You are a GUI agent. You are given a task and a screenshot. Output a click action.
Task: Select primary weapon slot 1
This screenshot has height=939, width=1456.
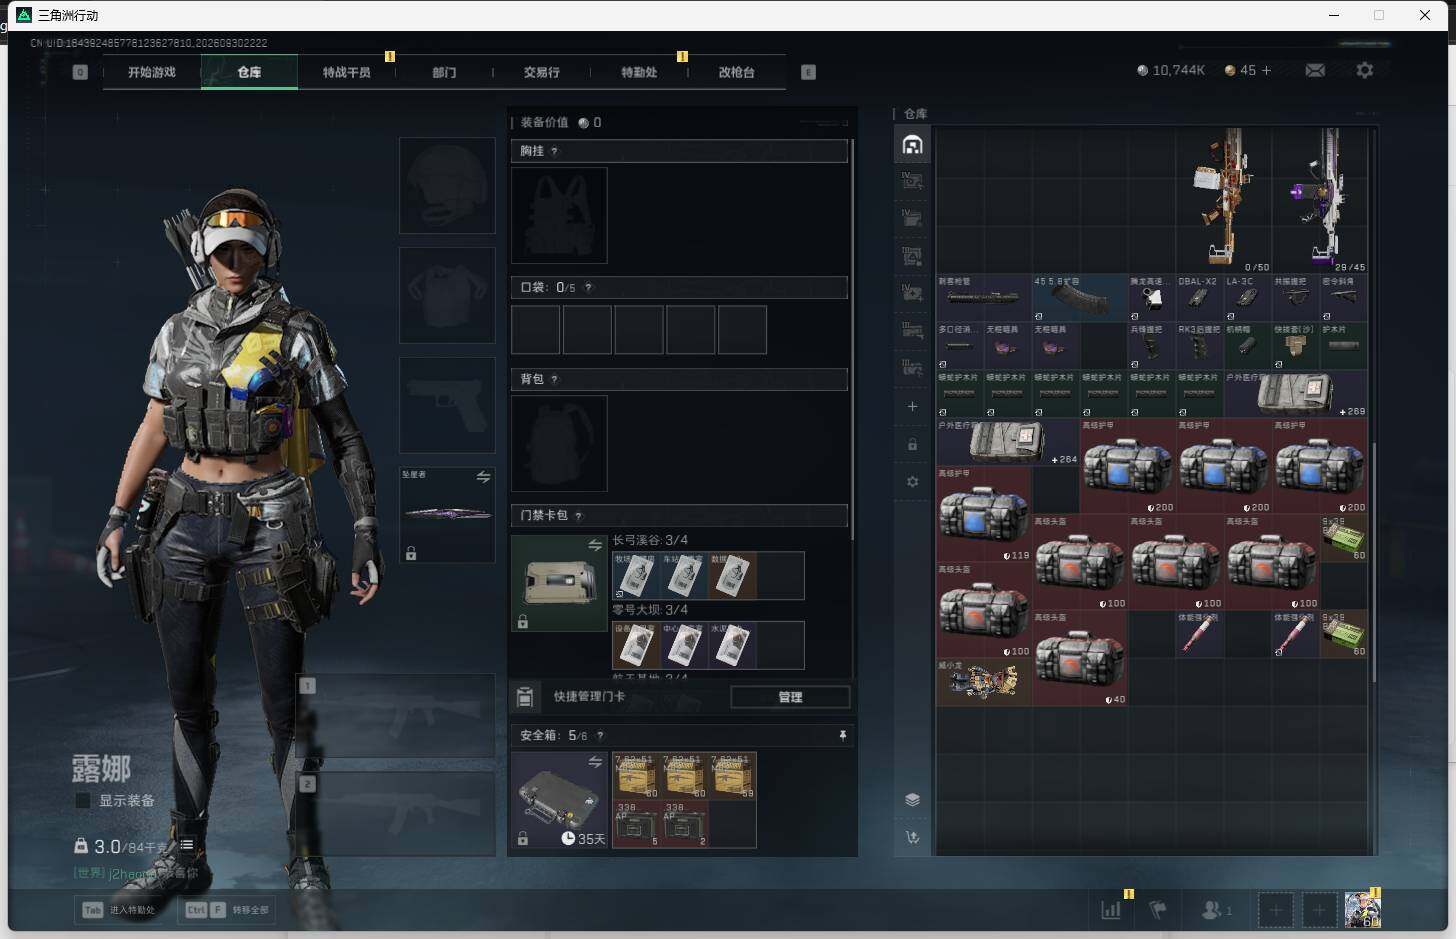[396, 715]
